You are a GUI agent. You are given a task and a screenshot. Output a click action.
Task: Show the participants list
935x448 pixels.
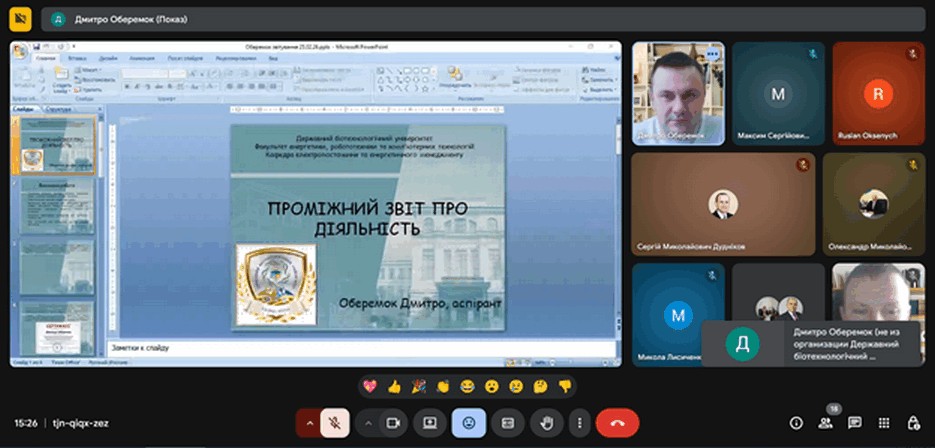pyautogui.click(x=825, y=423)
